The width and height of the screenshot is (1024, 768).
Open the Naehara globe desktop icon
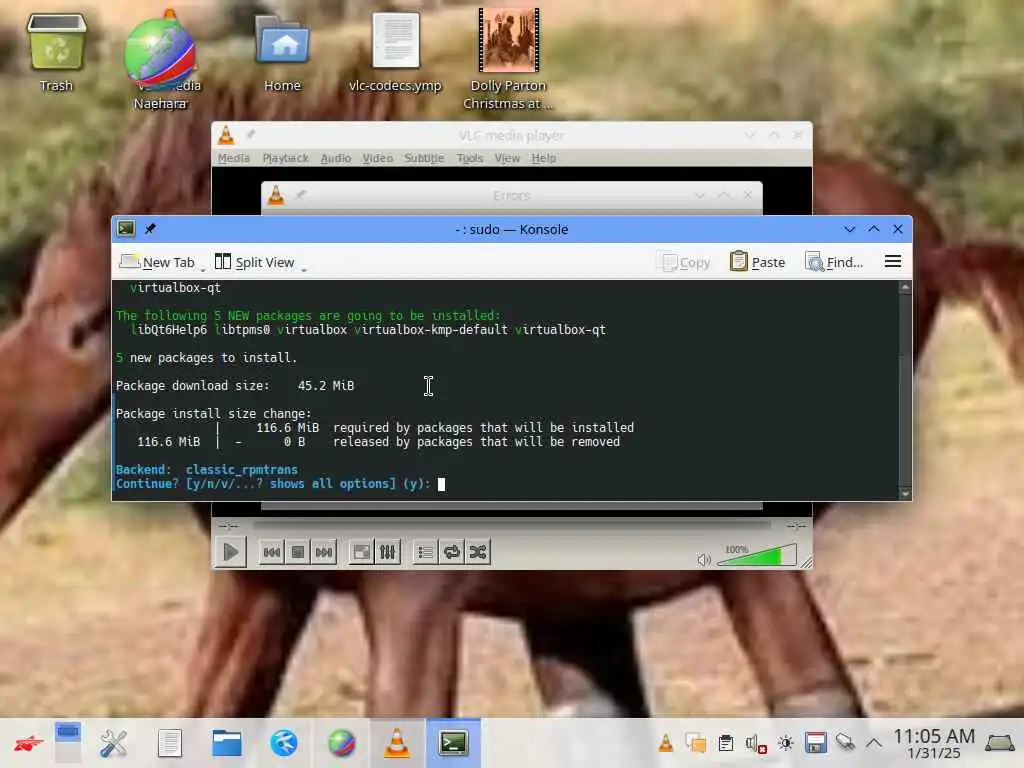point(161,60)
